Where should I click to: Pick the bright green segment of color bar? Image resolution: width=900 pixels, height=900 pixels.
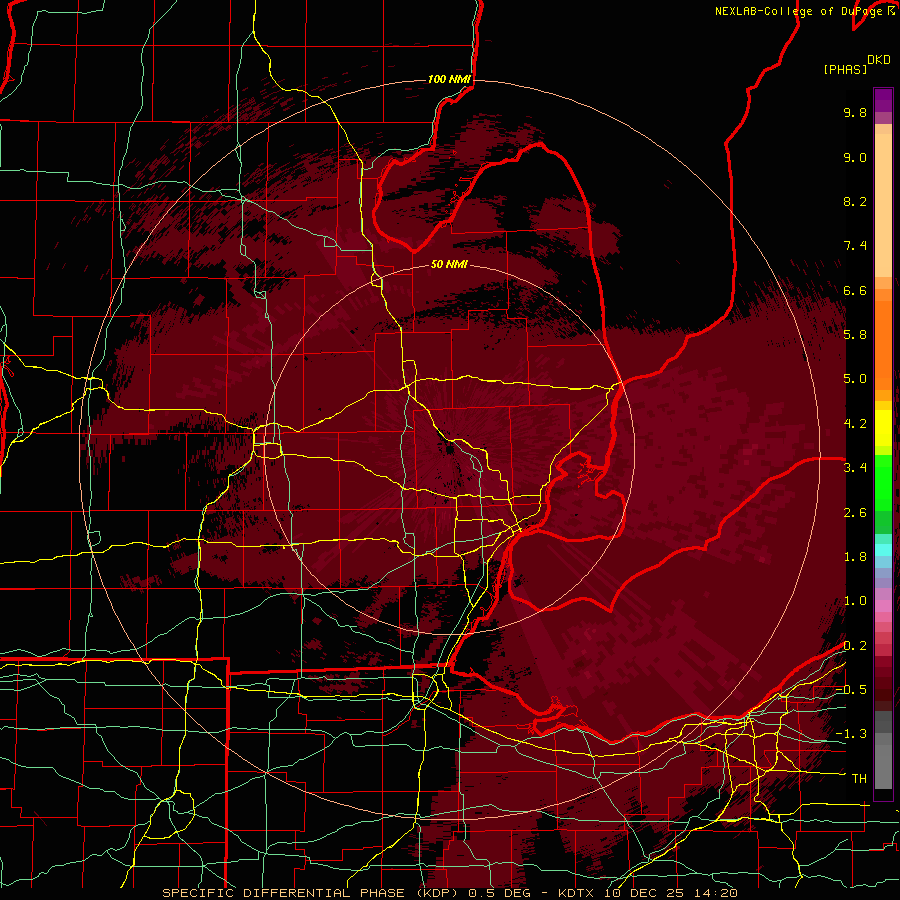pos(883,482)
